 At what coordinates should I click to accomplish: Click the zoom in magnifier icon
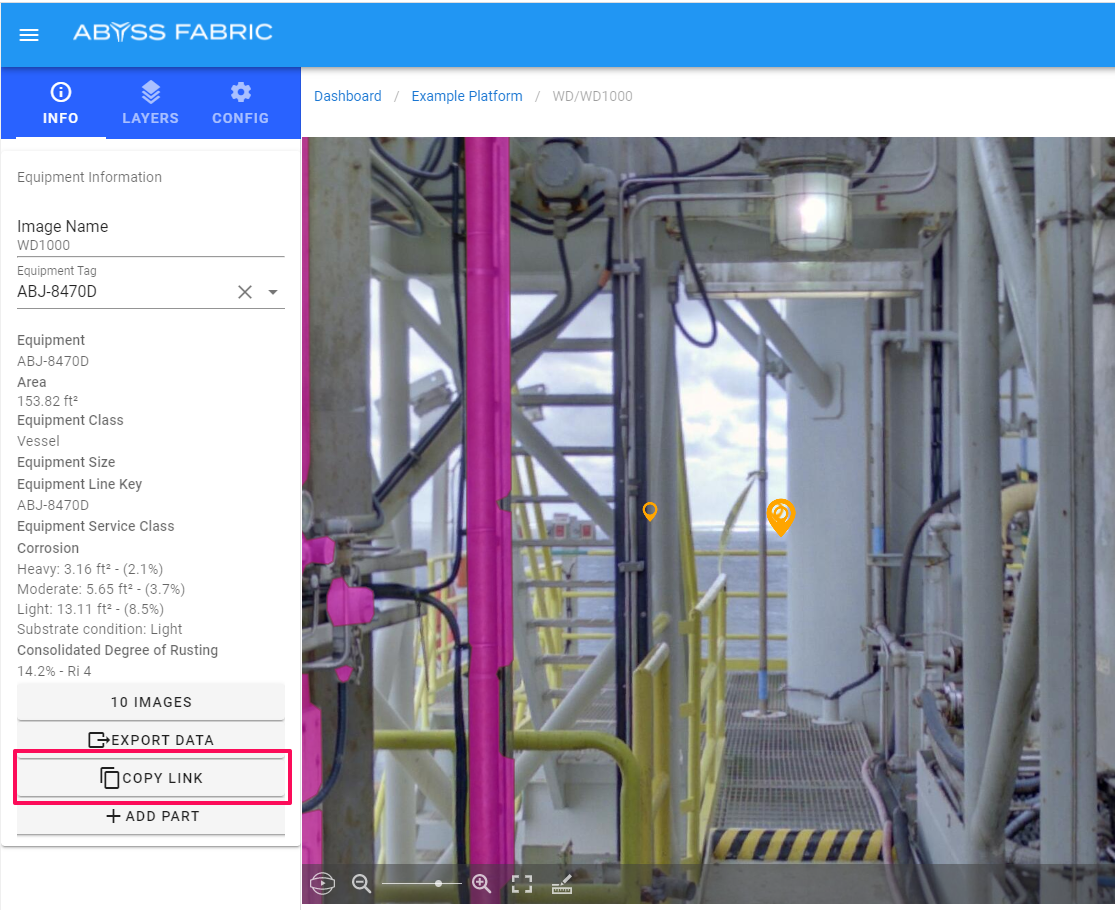481,883
